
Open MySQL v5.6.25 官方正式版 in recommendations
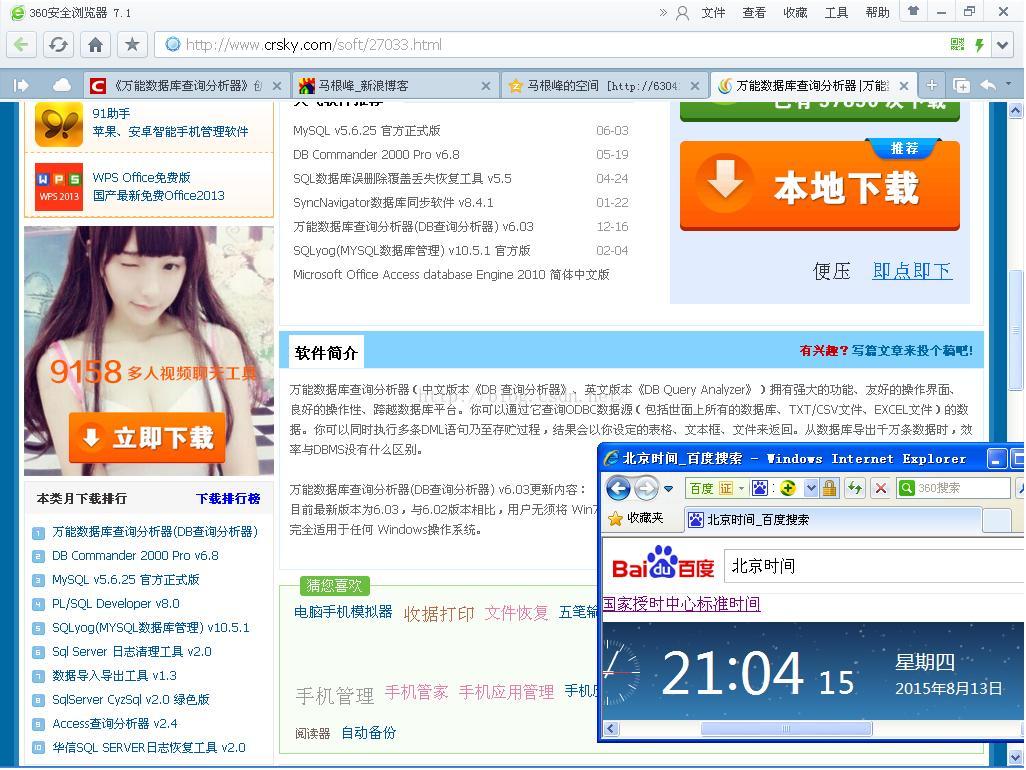click(x=366, y=131)
